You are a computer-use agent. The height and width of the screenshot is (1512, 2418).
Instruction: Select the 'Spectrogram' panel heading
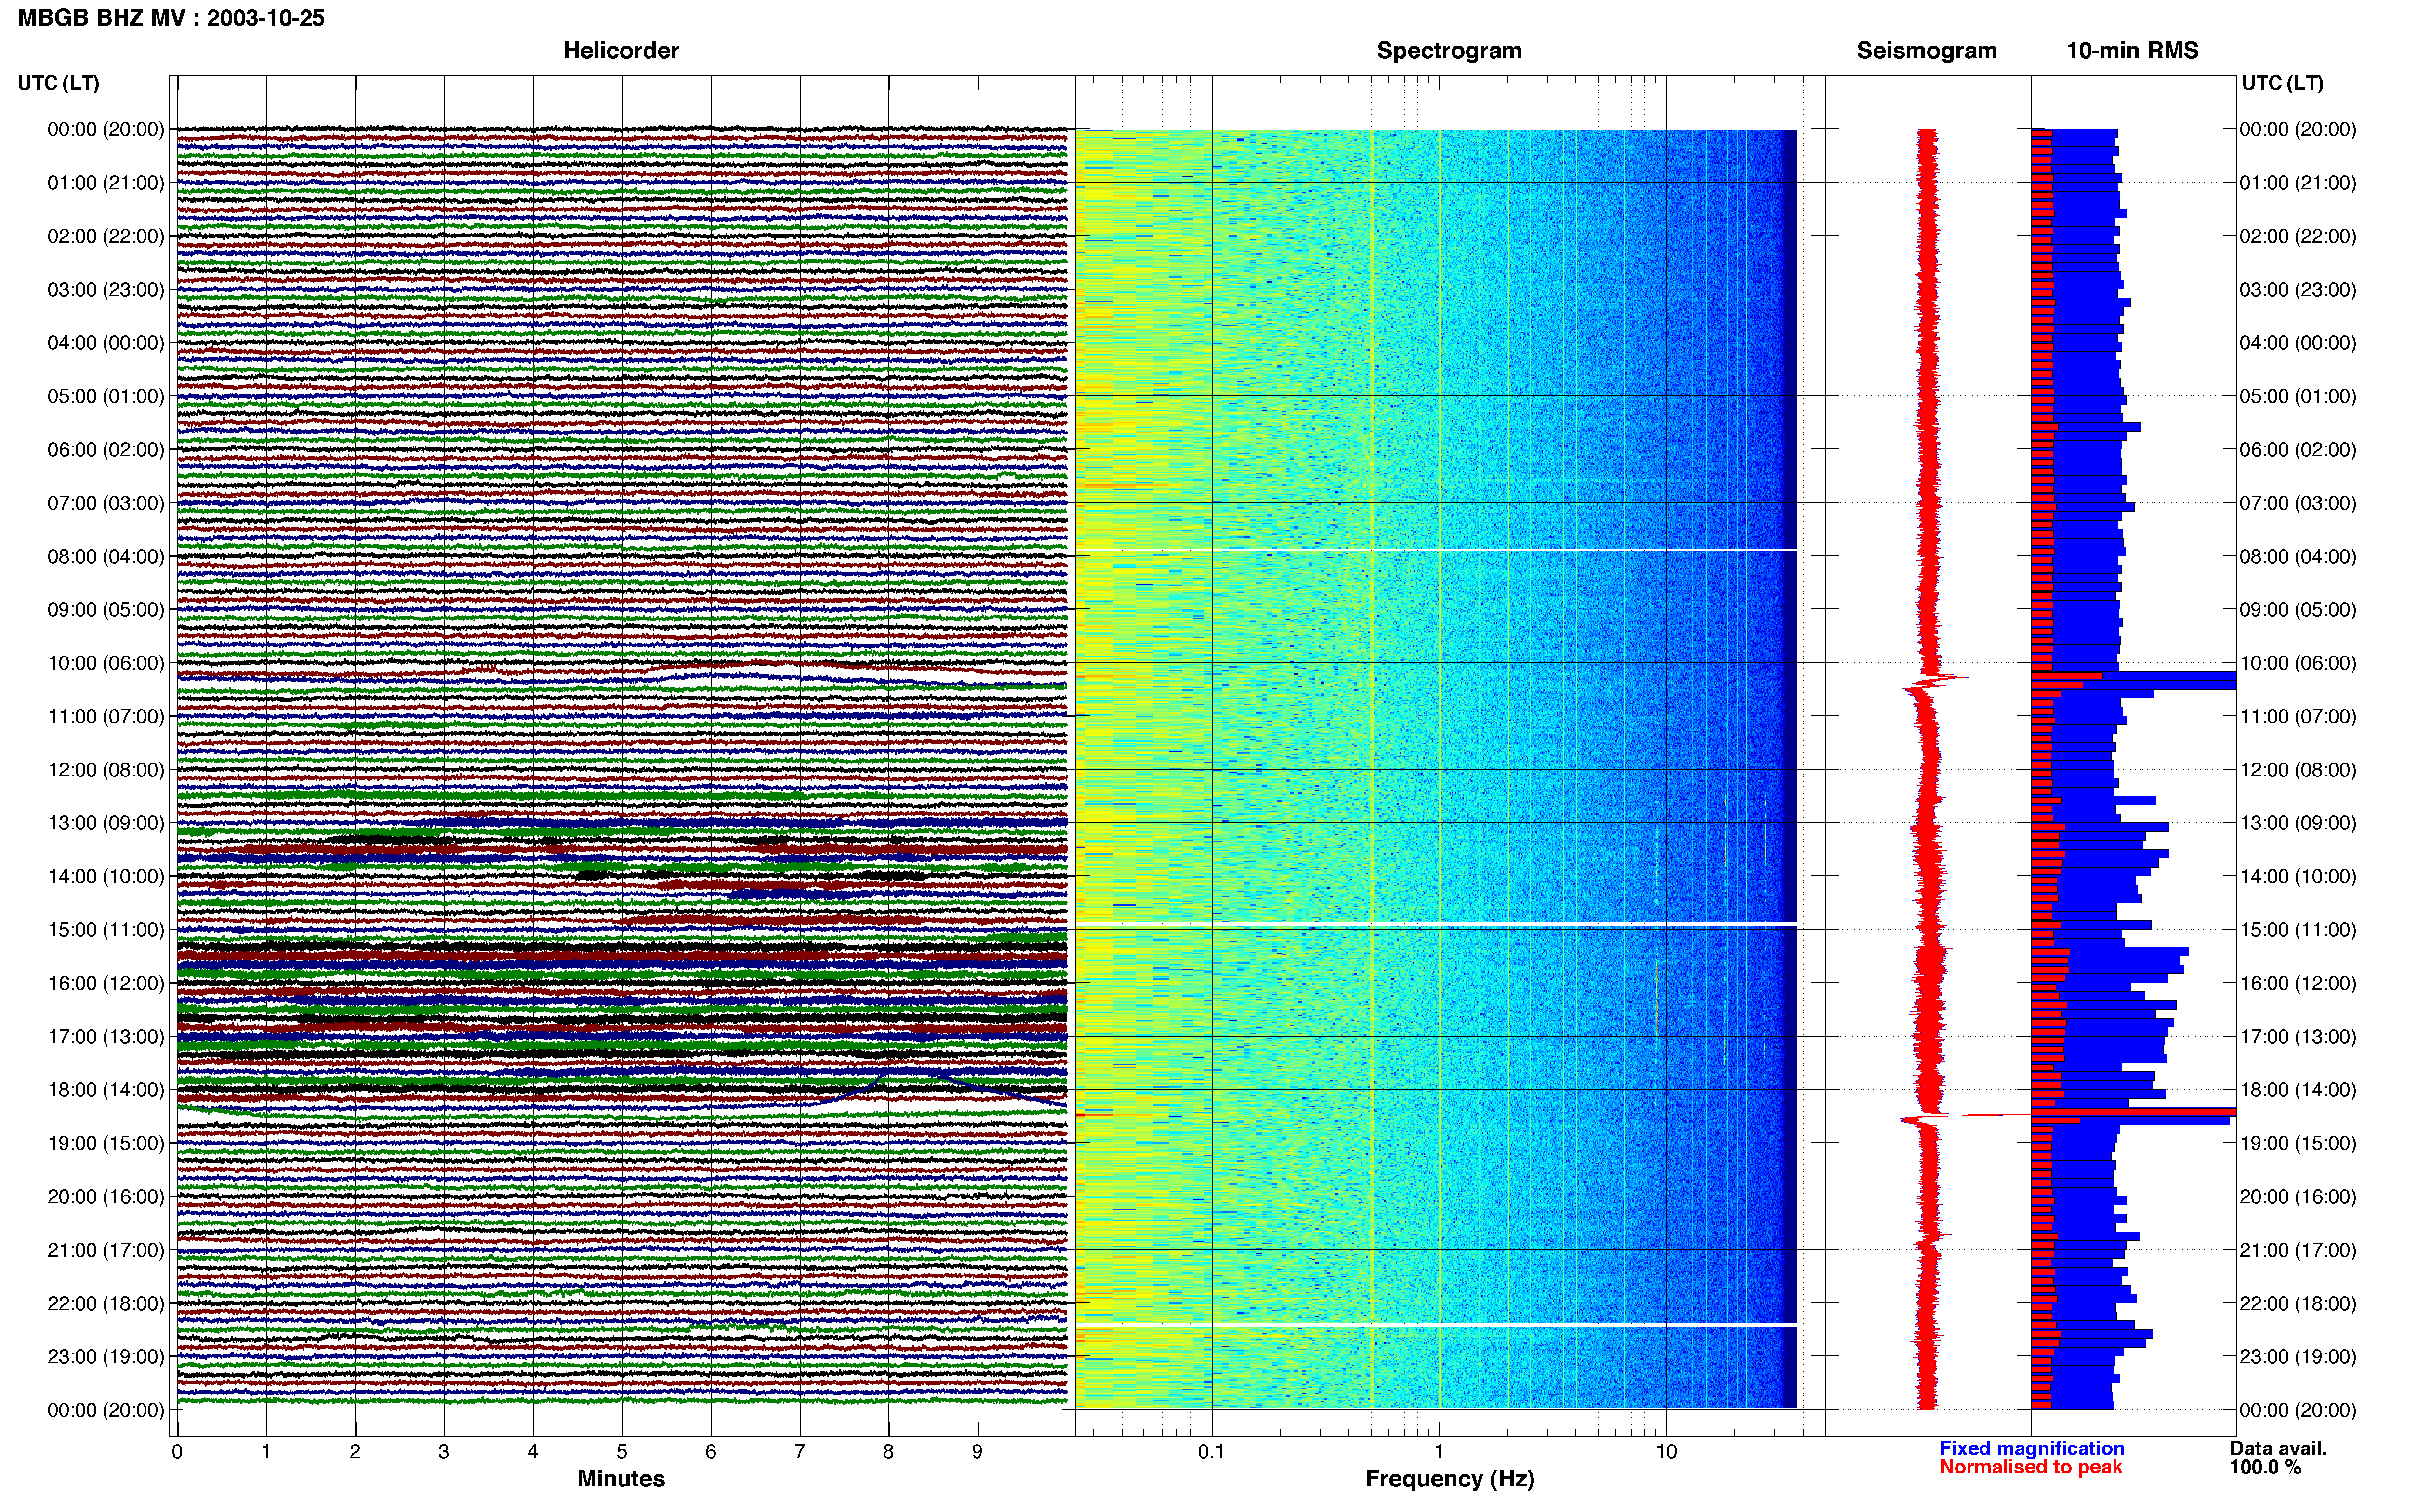(x=1449, y=51)
